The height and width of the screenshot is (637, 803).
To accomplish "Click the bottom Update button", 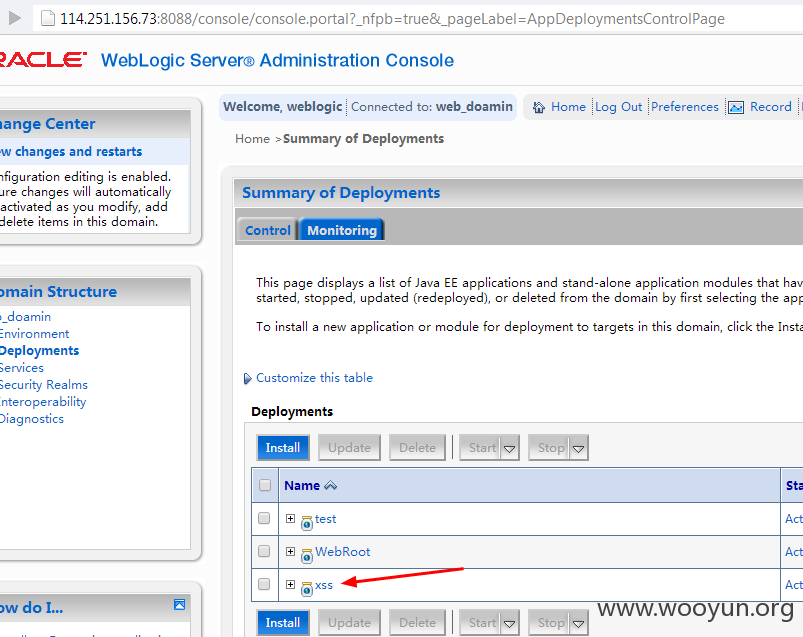I will click(x=349, y=623).
